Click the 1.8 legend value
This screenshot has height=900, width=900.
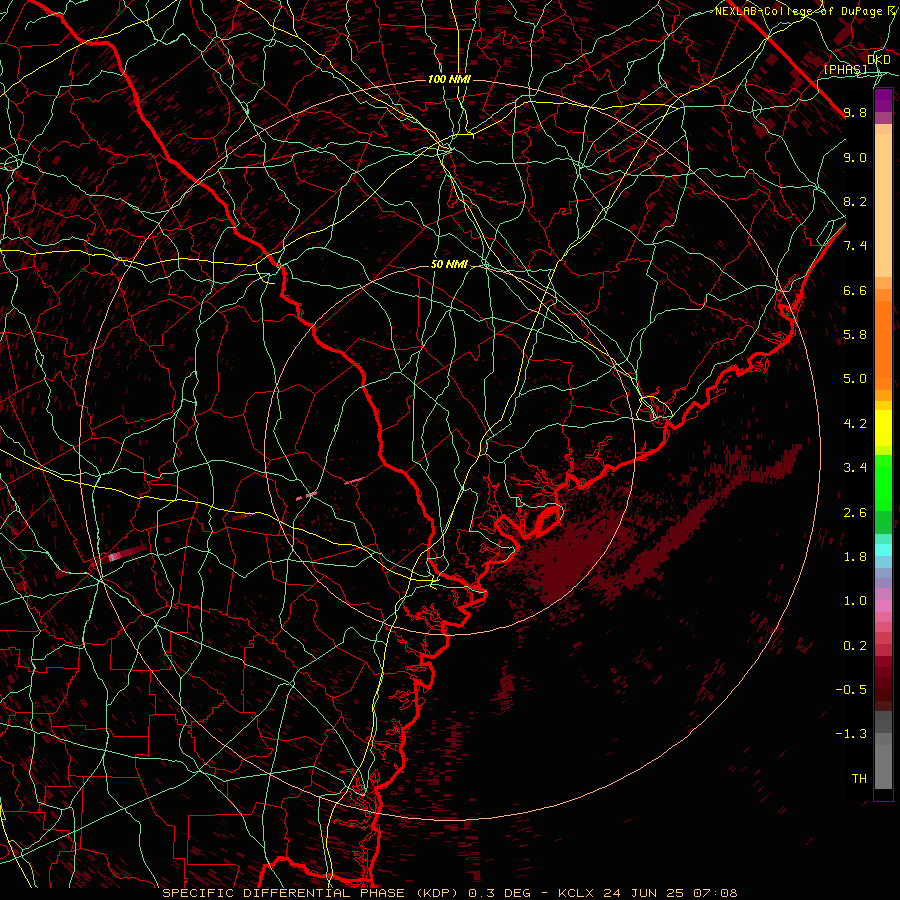855,557
